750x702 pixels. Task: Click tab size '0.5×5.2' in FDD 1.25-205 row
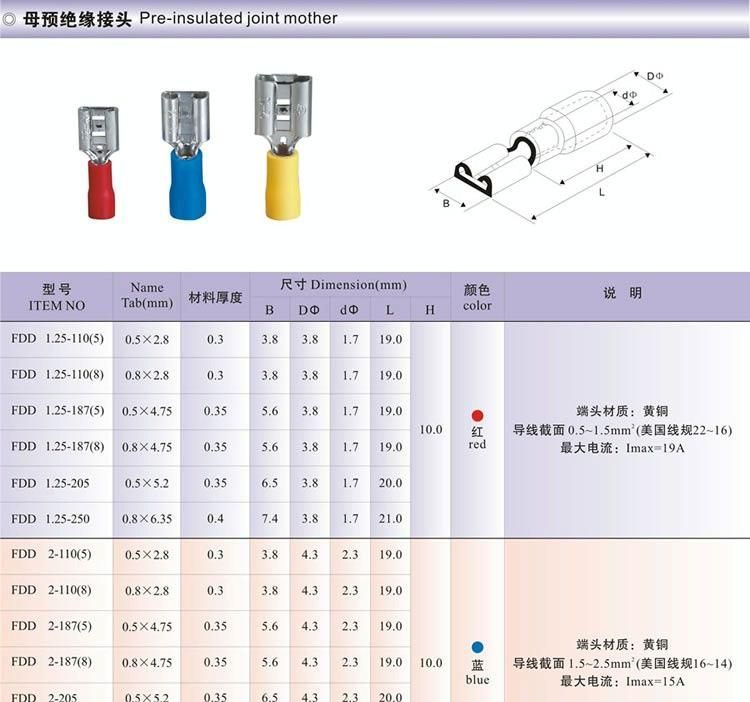(147, 483)
